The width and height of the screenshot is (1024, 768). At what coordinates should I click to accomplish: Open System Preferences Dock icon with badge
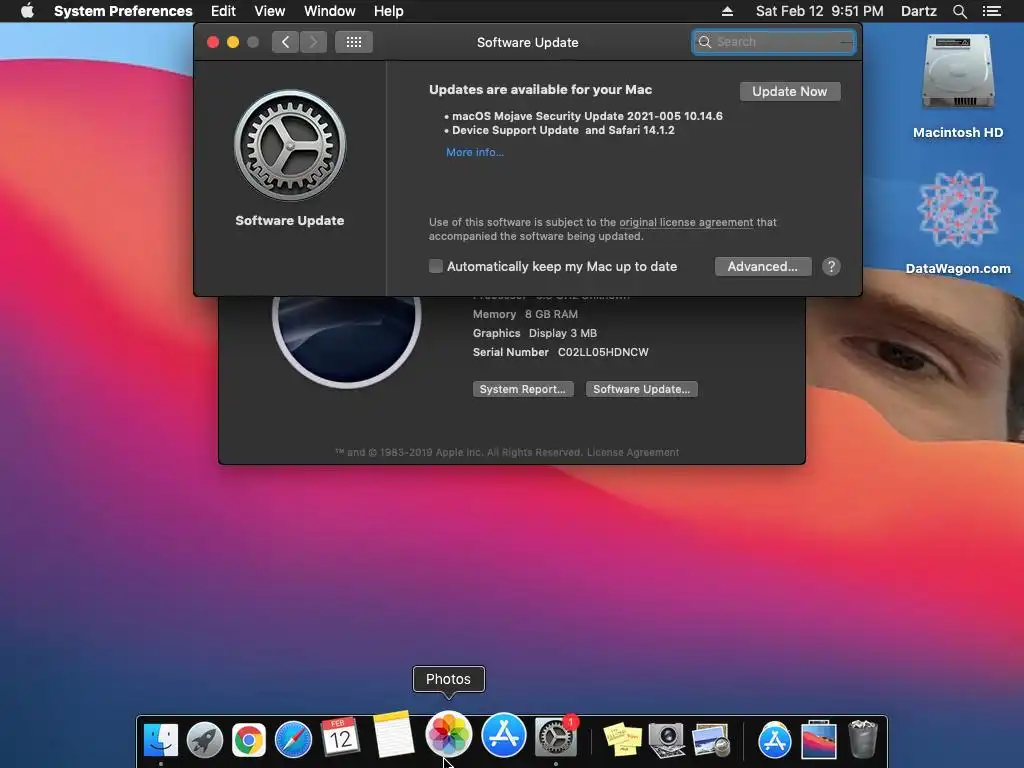click(556, 738)
